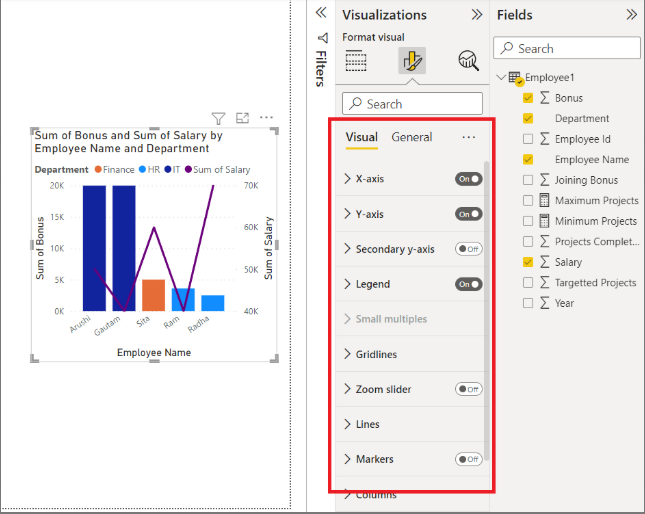Uncheck the Salary field checkbox
Screen dimensions: 645x514
(x=528, y=262)
